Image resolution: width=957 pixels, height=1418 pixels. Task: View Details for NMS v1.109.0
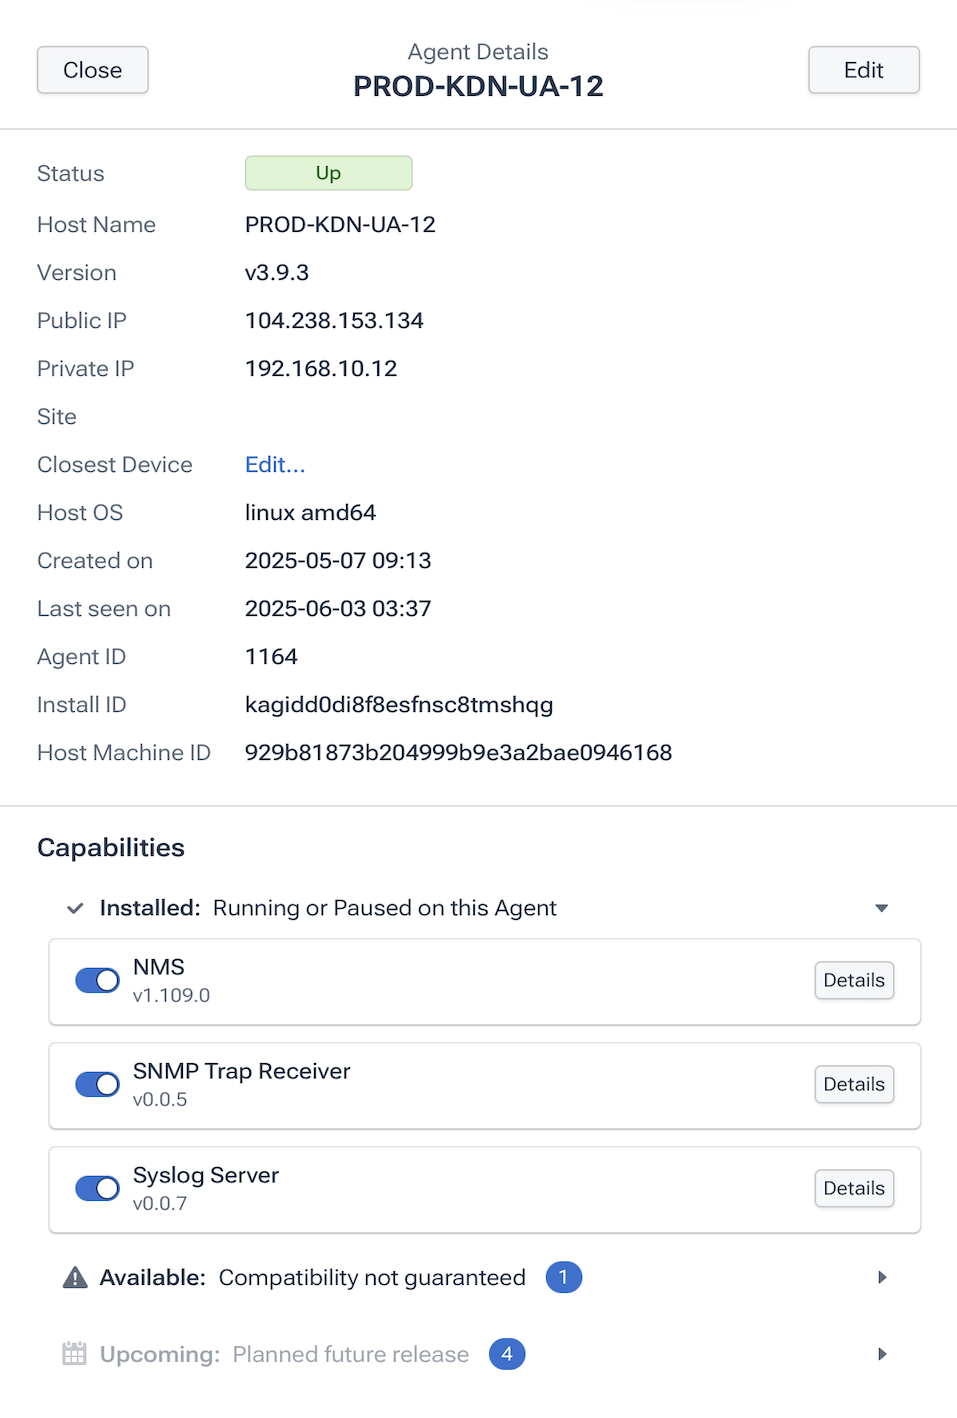point(853,980)
